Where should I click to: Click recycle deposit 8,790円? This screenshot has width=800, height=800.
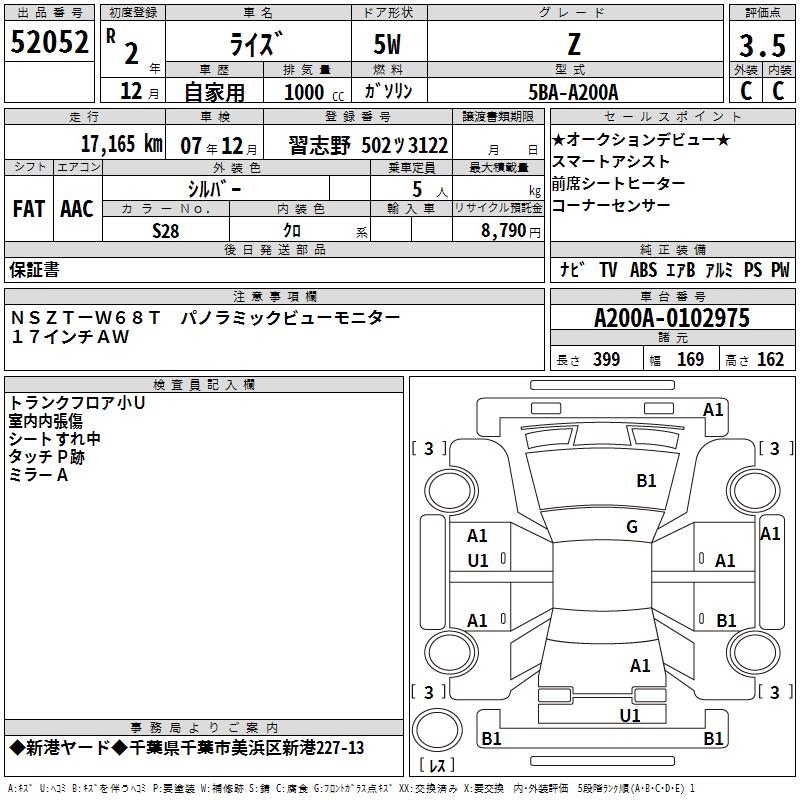click(511, 230)
